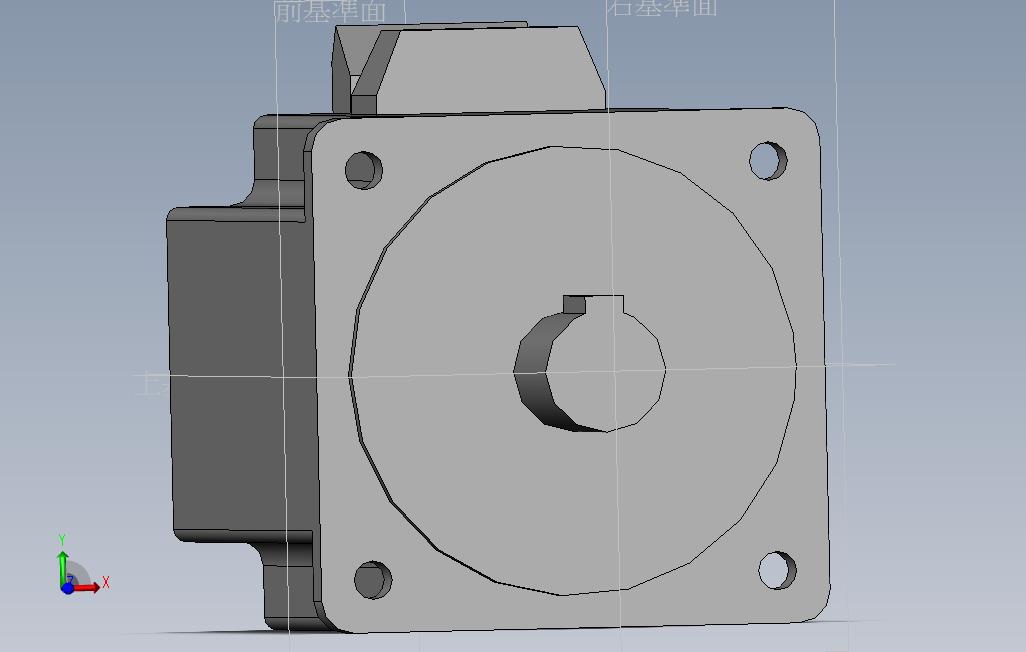Select the center shaft bore hole
The image size is (1026, 652).
590,371
